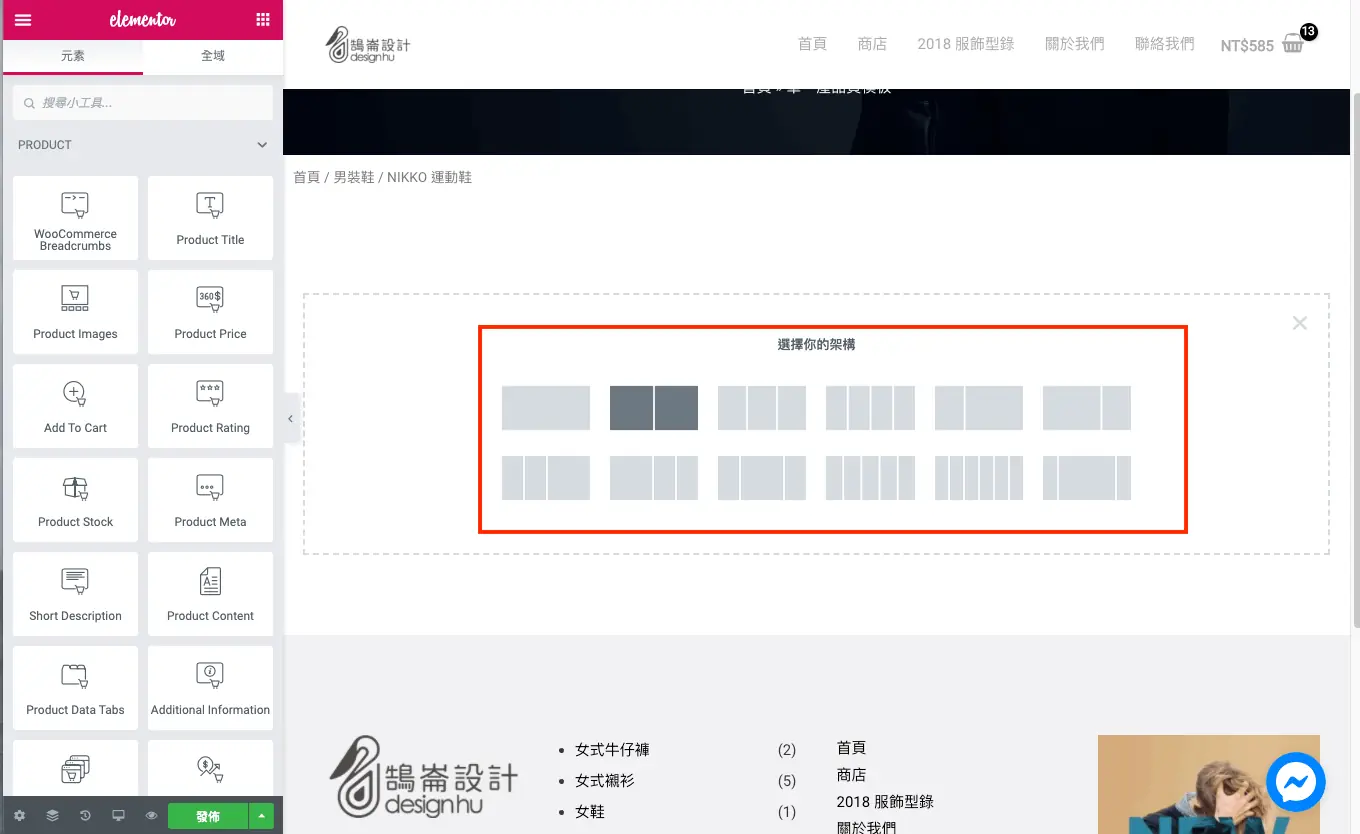Open the Elementor hamburger menu
Image resolution: width=1360 pixels, height=834 pixels.
click(22, 20)
